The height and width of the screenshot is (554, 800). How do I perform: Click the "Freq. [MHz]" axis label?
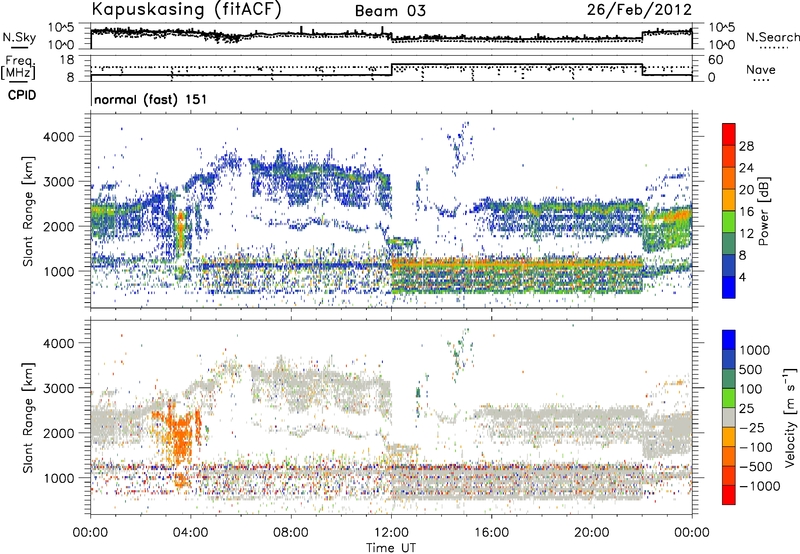[18, 67]
